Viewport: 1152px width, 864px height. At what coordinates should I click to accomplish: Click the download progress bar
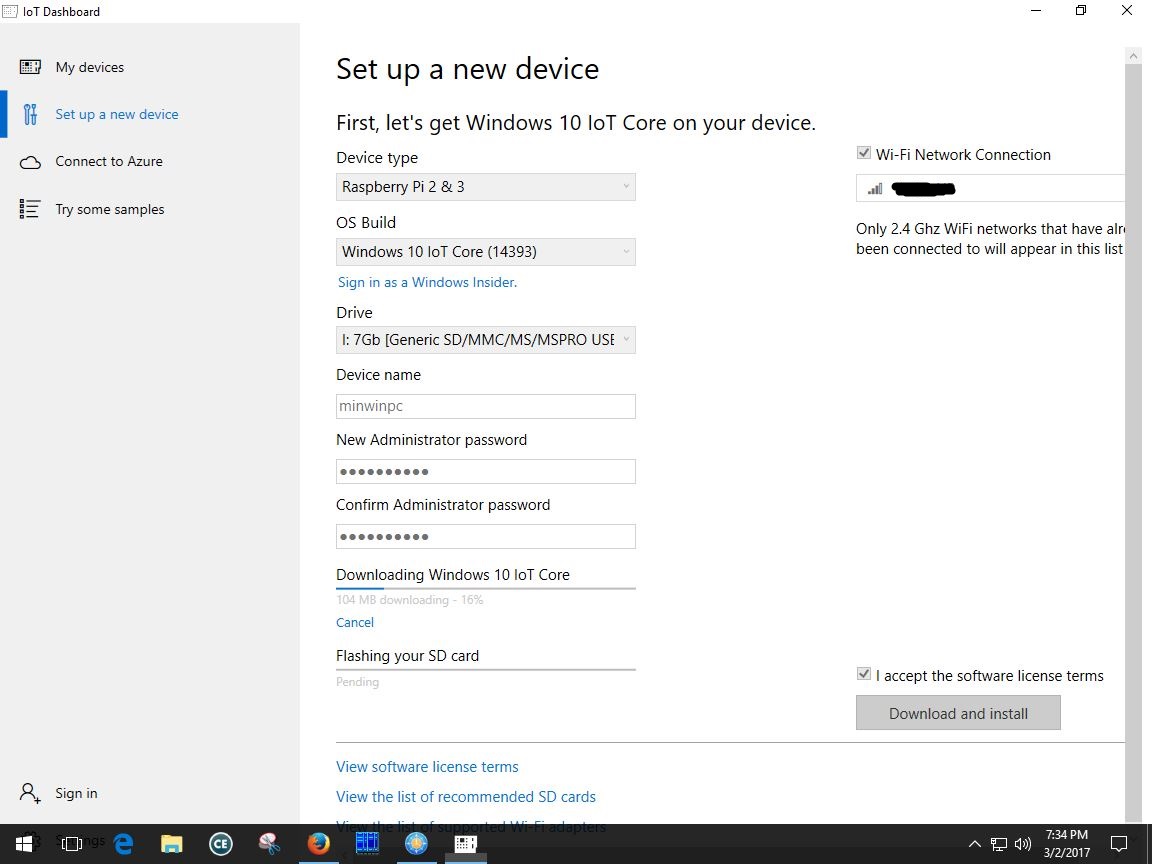486,588
